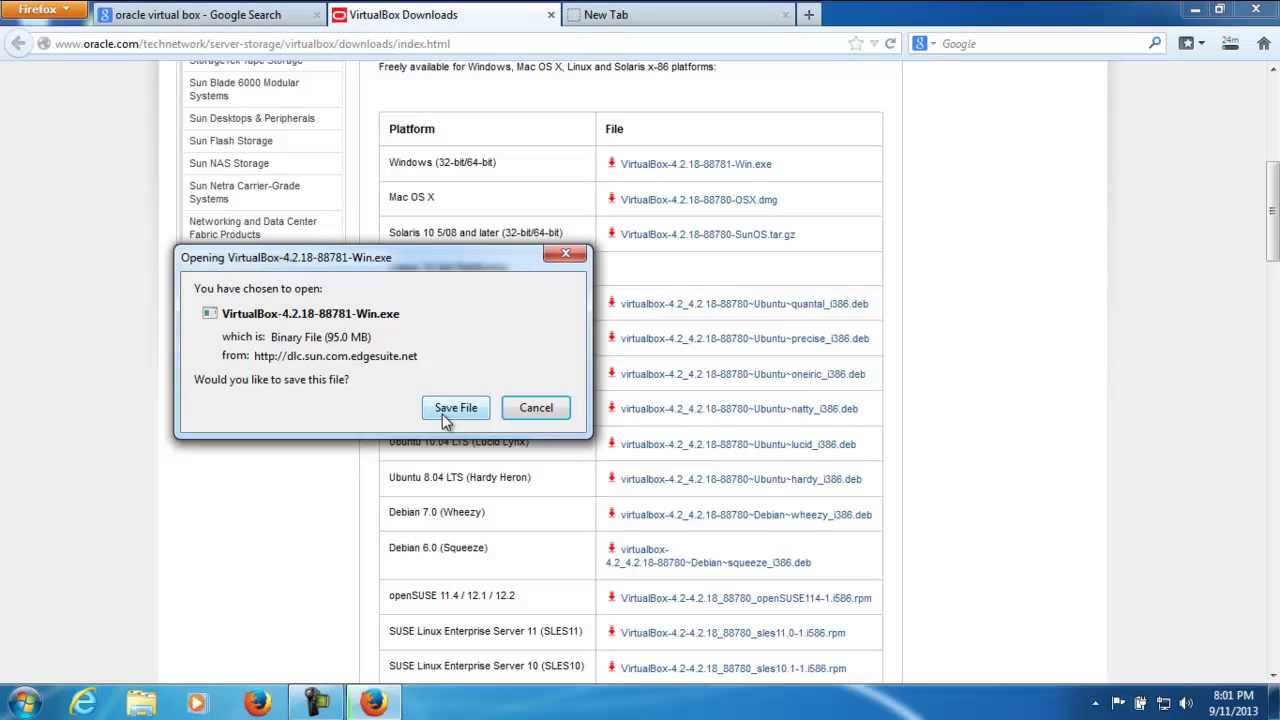Reload the current page

tap(890, 44)
